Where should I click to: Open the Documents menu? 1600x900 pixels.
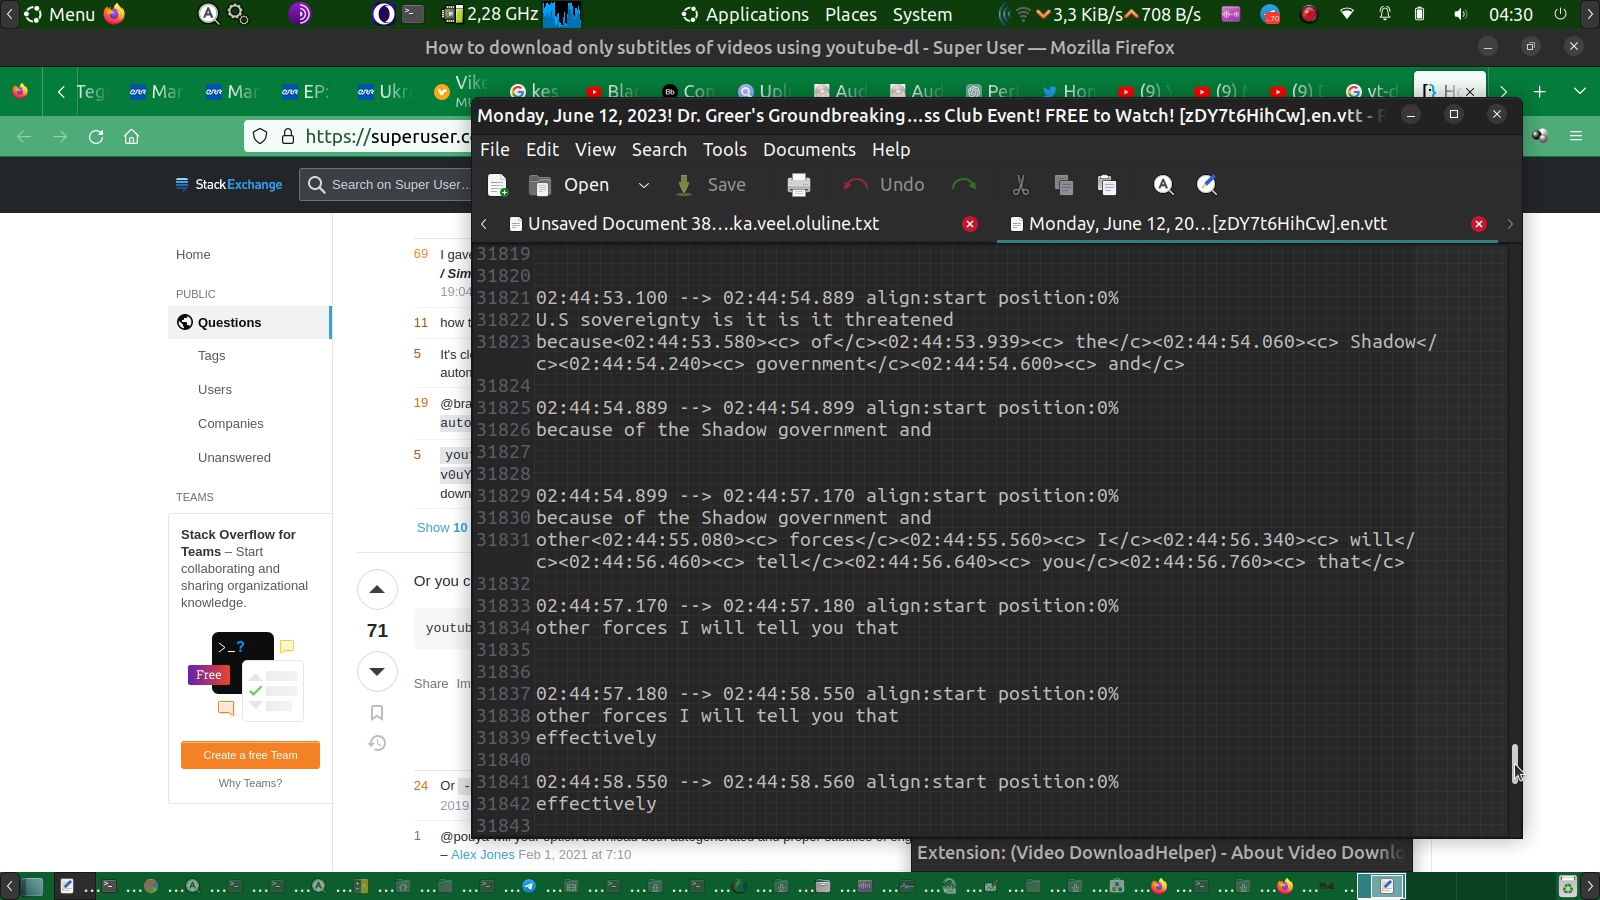[809, 150]
